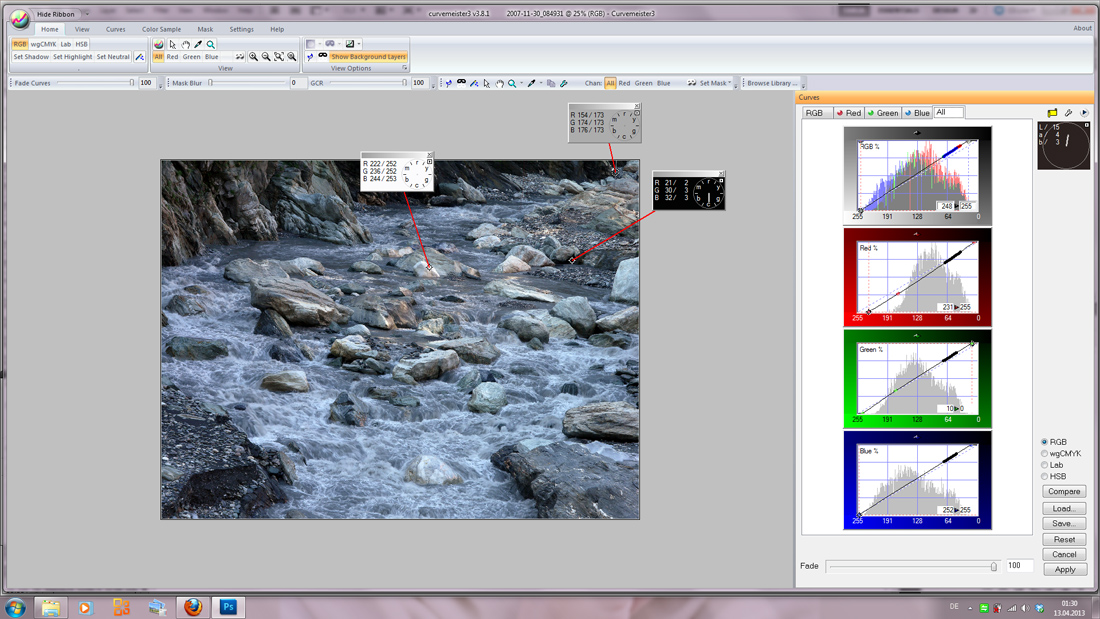Click the wrench icon in the Curves panel
Screen dimensions: 1100x619
point(1068,112)
